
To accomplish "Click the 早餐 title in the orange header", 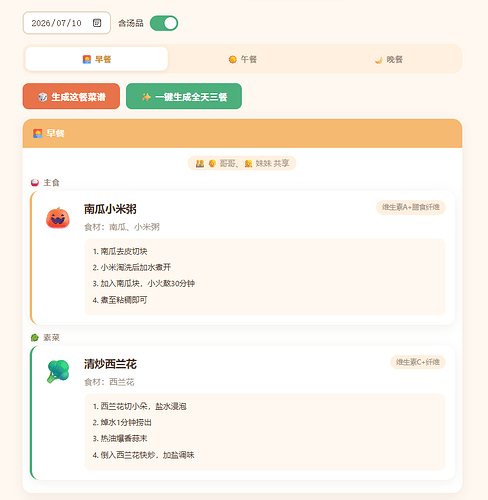I will tap(55, 133).
